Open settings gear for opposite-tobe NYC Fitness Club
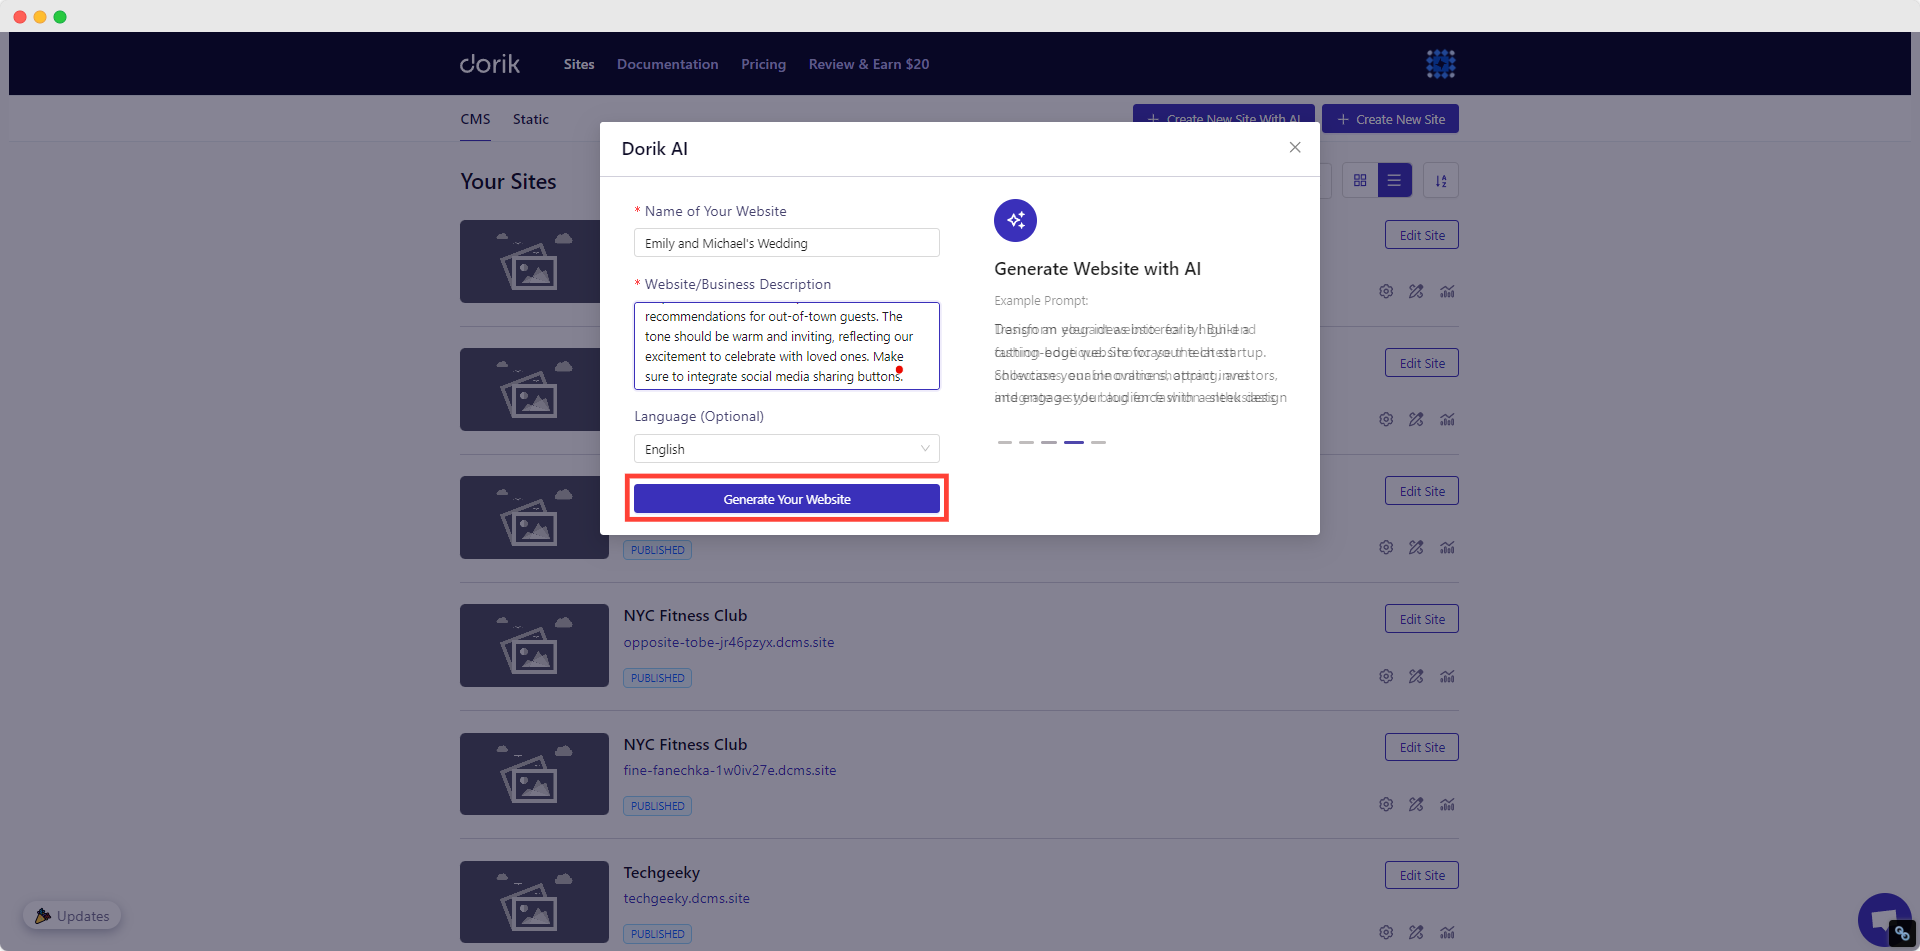The width and height of the screenshot is (1920, 951). click(1386, 676)
